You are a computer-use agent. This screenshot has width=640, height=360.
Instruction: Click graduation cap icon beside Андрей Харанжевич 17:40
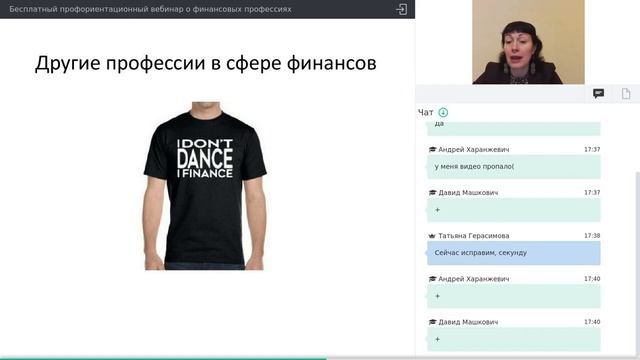tap(432, 279)
